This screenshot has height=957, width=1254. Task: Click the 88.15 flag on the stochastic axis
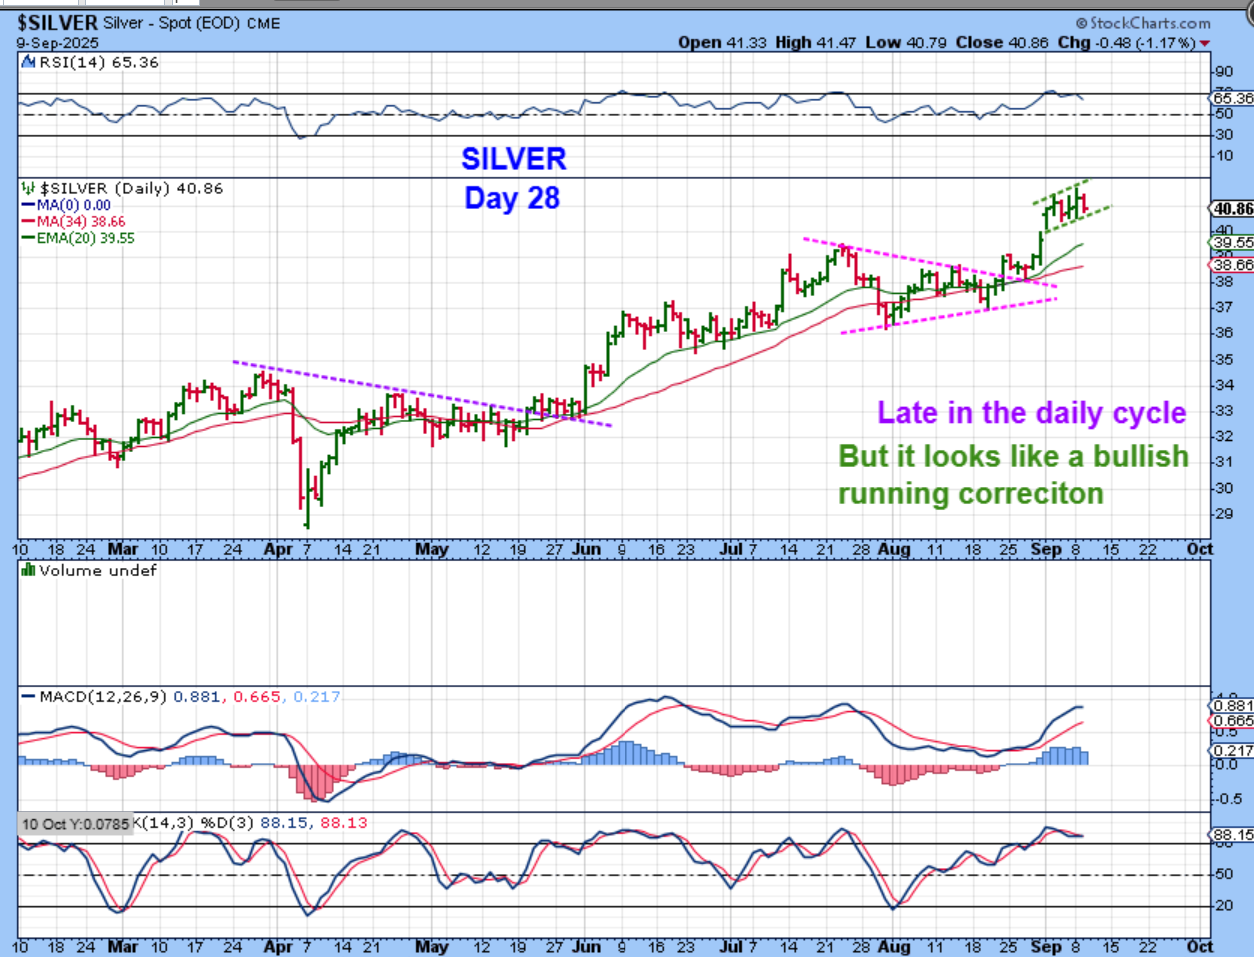pyautogui.click(x=1232, y=834)
